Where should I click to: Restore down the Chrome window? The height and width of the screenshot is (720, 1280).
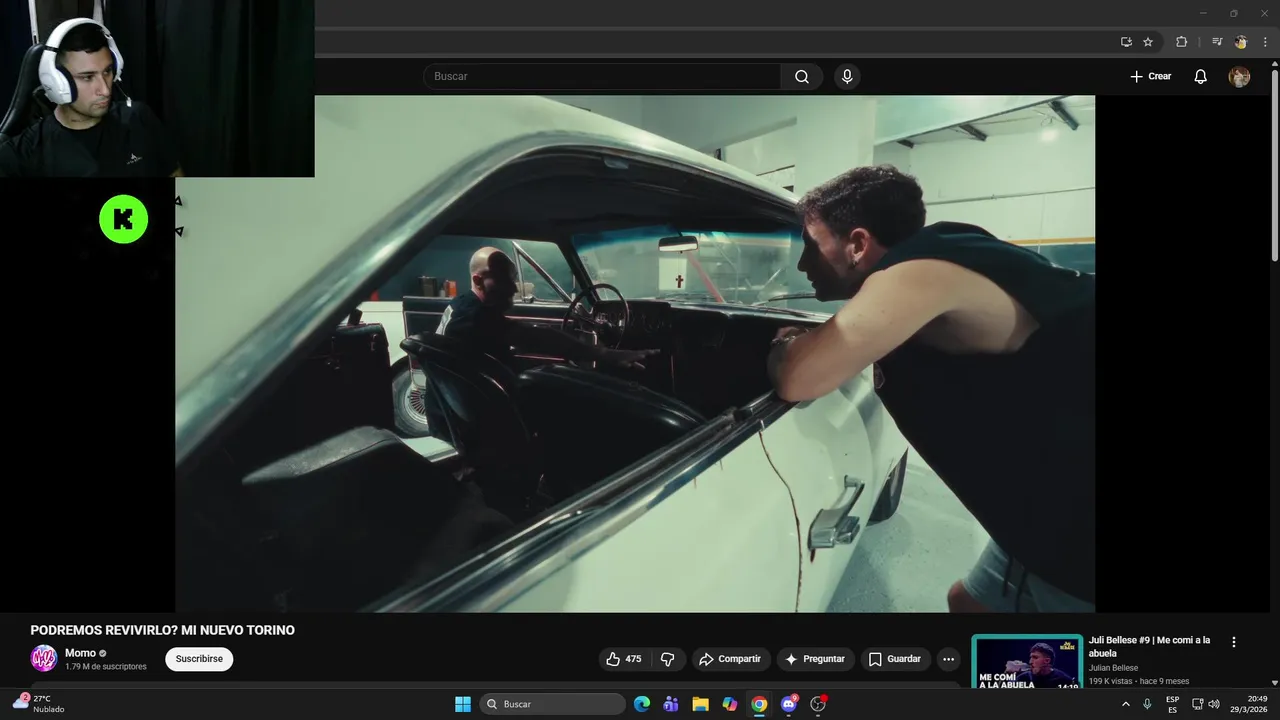point(1233,13)
